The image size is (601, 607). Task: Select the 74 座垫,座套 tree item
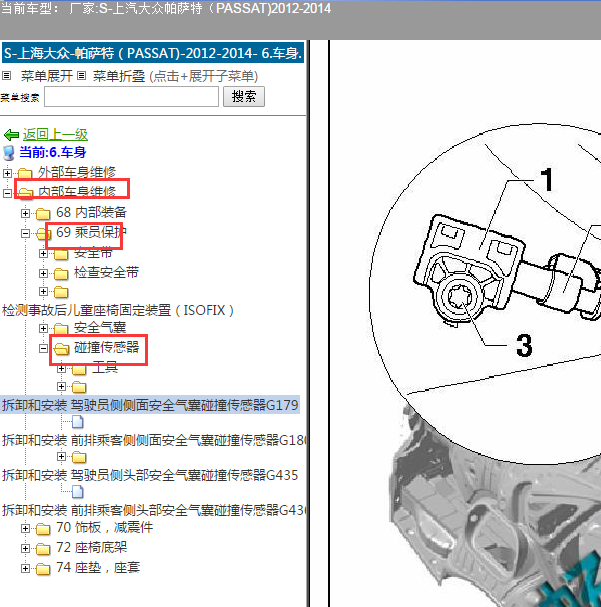98,568
